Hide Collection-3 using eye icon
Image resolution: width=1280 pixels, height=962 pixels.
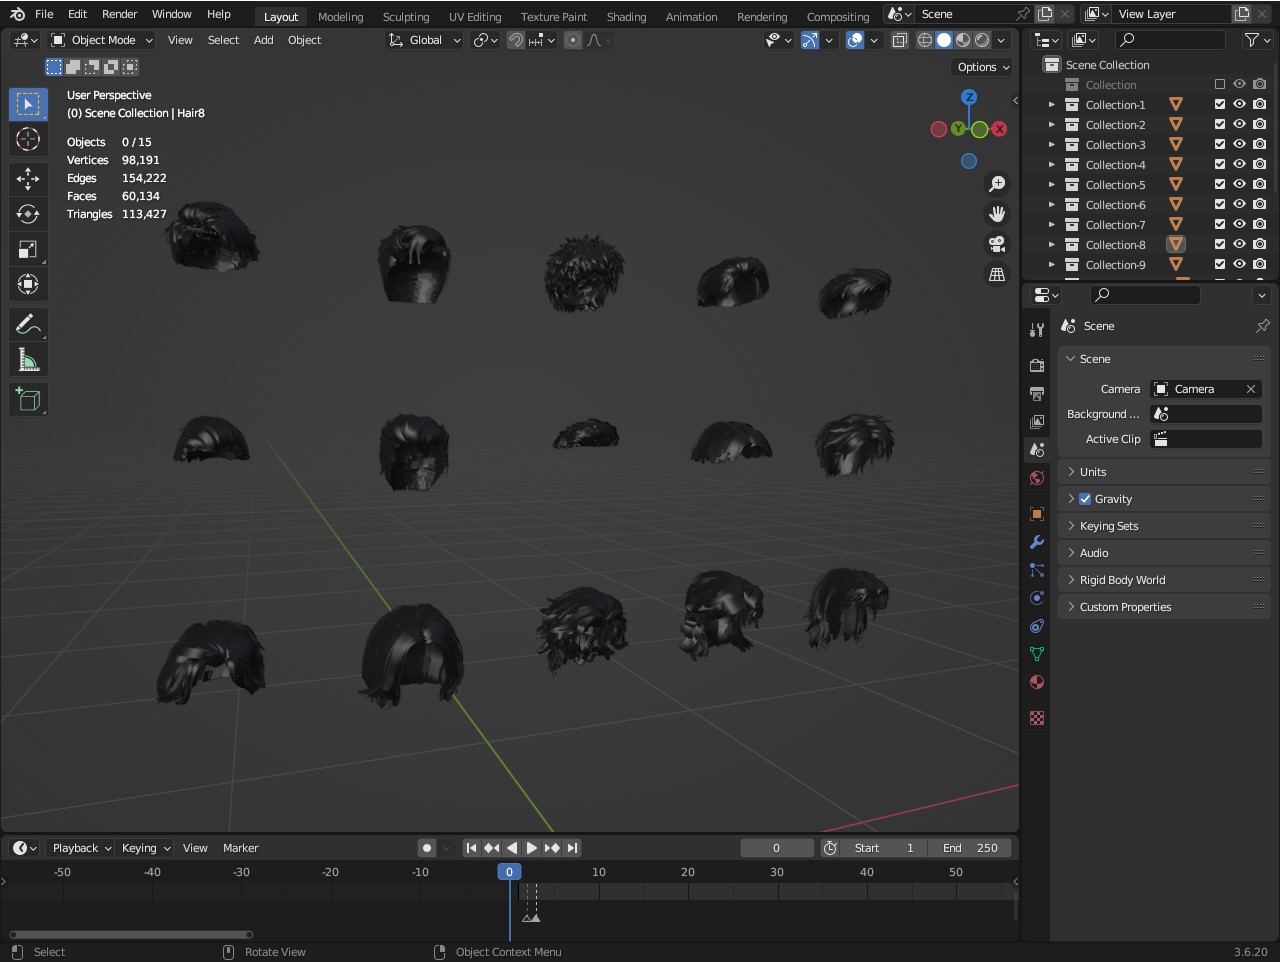[x=1239, y=144]
